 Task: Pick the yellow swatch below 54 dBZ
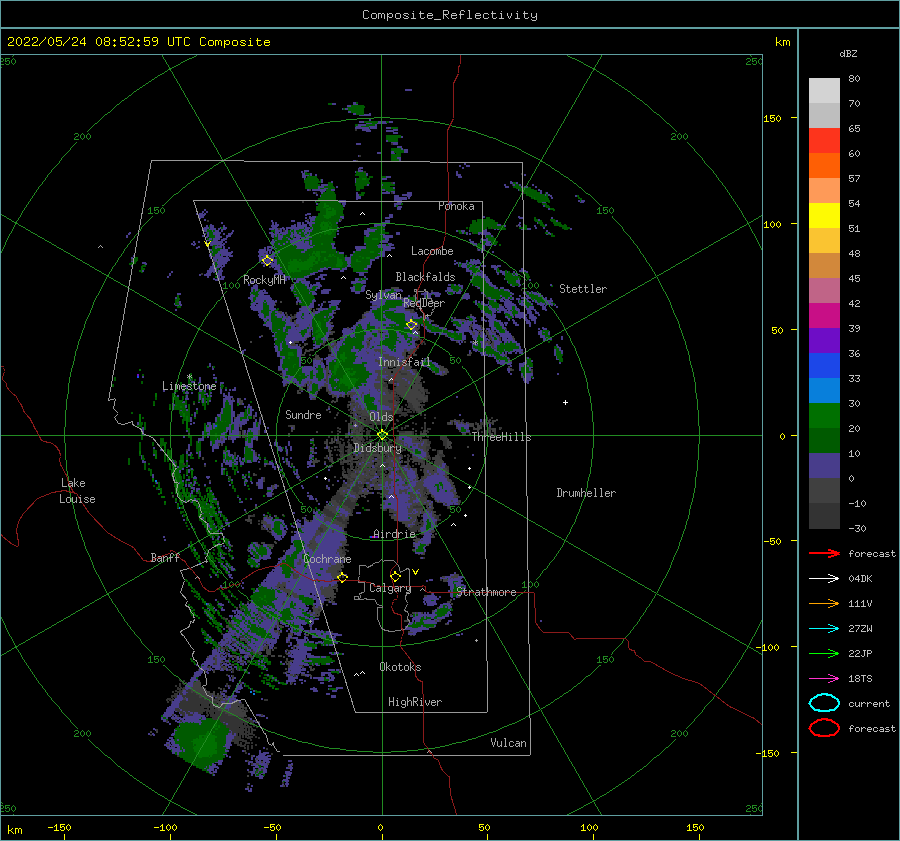click(x=824, y=215)
